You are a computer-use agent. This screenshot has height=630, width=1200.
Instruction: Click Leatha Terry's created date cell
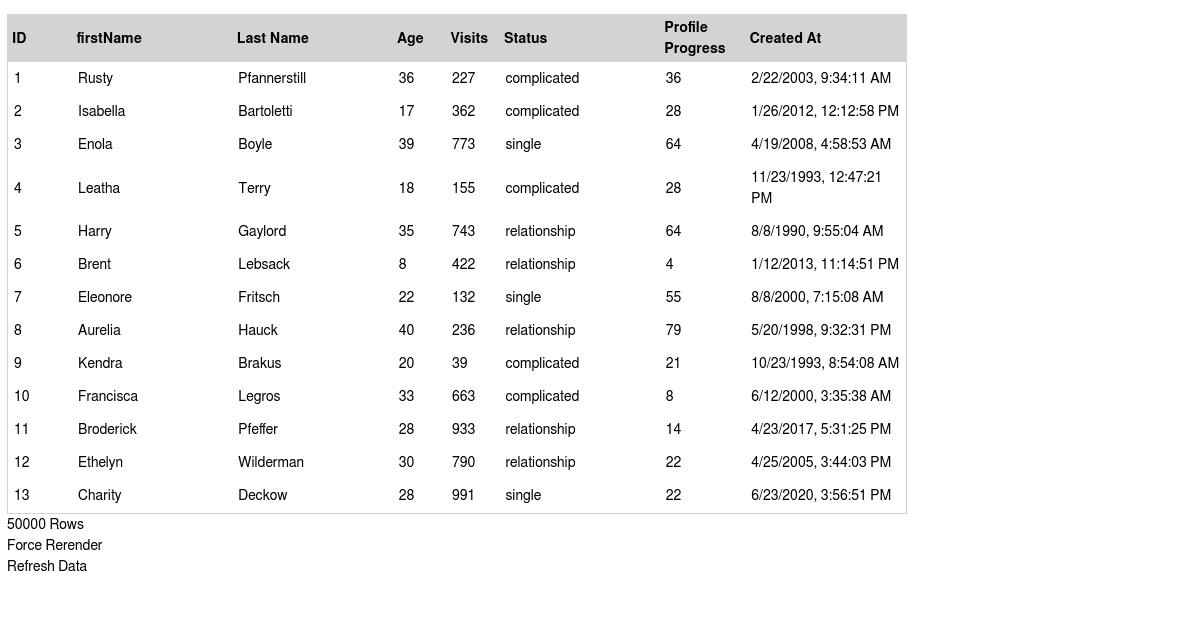816,187
